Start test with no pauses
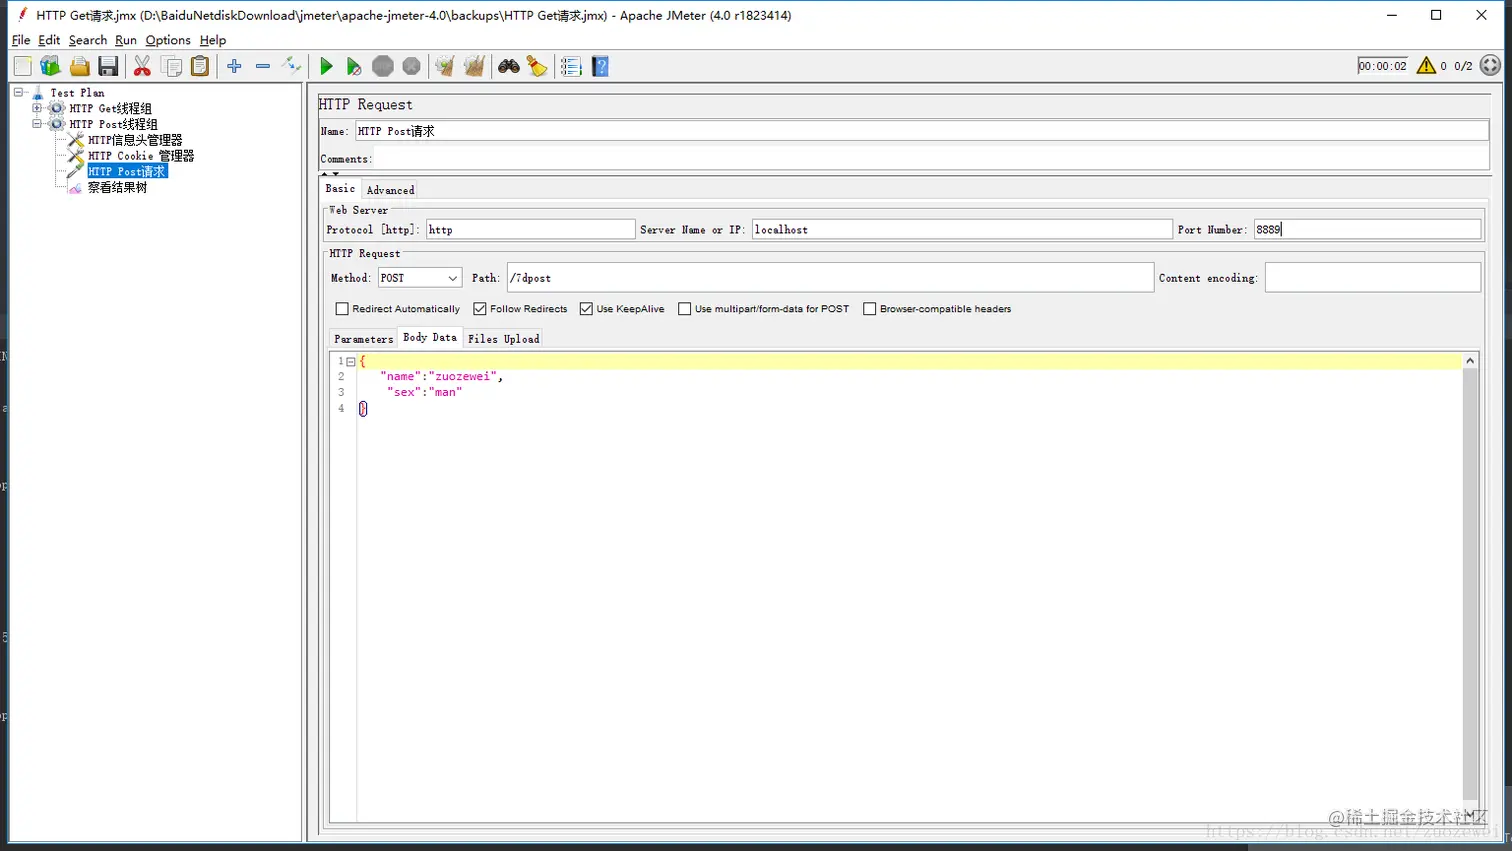The width and height of the screenshot is (1512, 851). pyautogui.click(x=354, y=66)
